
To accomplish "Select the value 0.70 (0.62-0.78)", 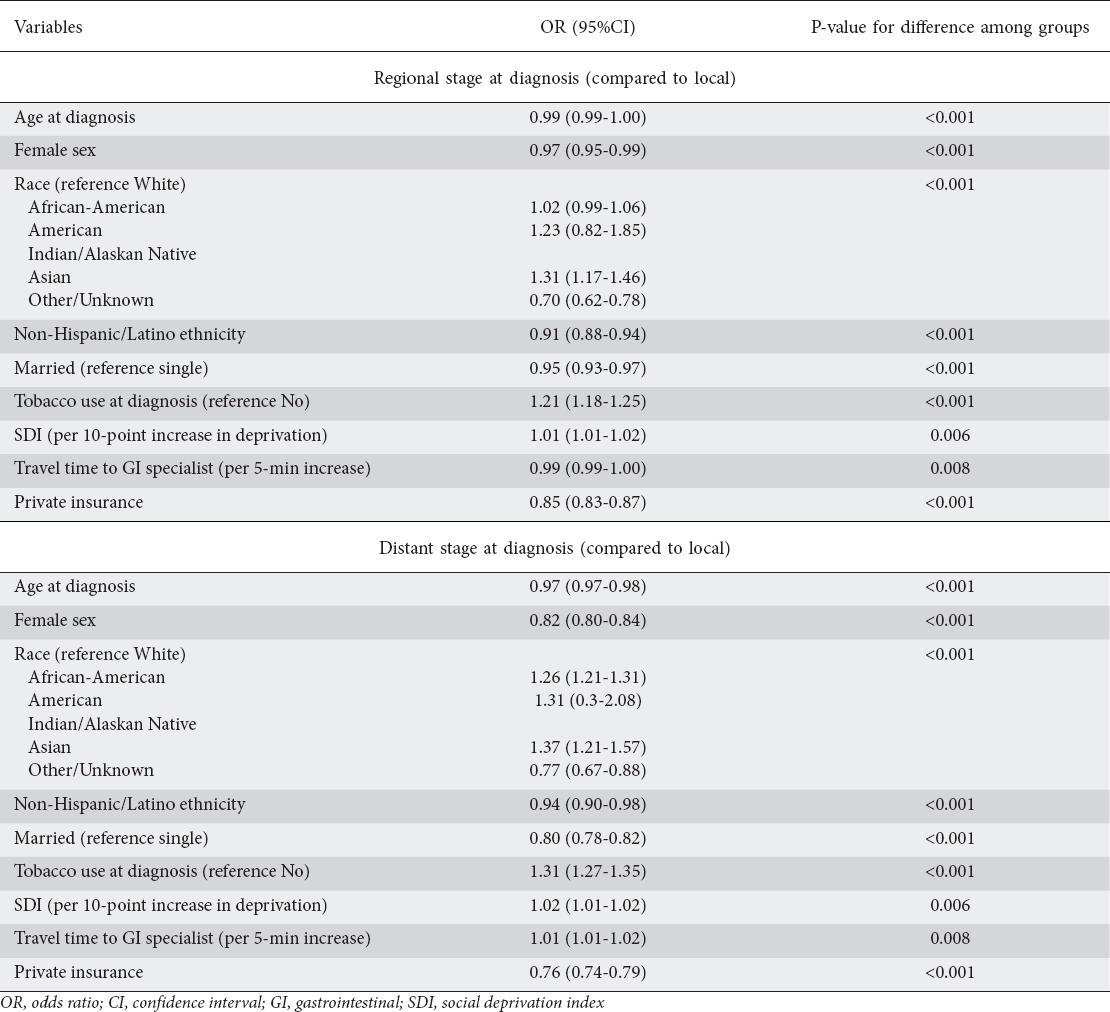I will [x=588, y=300].
